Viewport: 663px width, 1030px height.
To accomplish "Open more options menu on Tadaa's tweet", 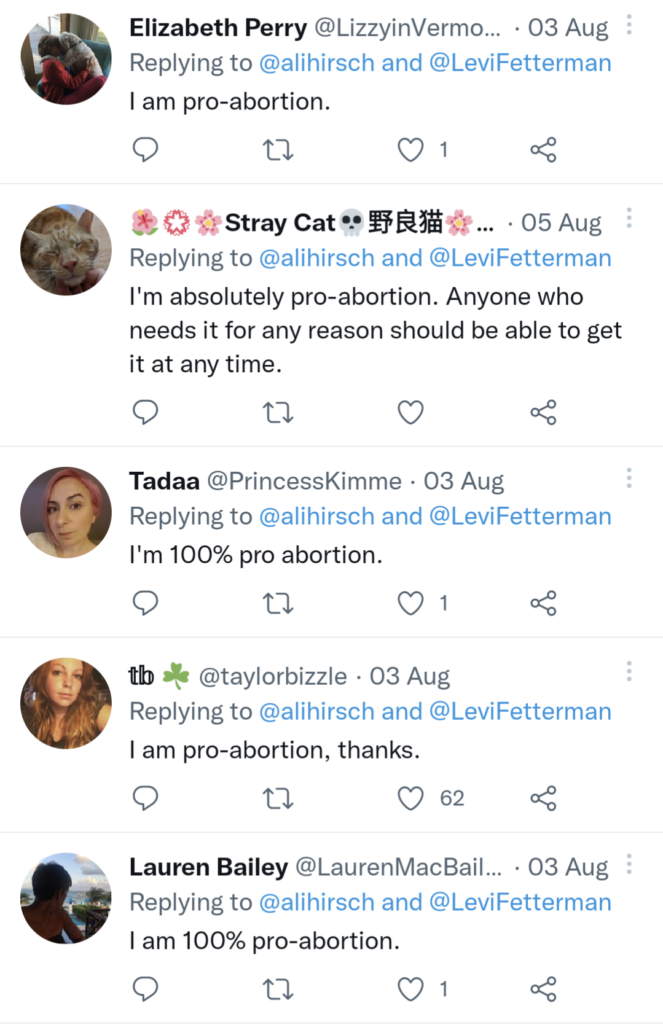I will pyautogui.click(x=629, y=478).
